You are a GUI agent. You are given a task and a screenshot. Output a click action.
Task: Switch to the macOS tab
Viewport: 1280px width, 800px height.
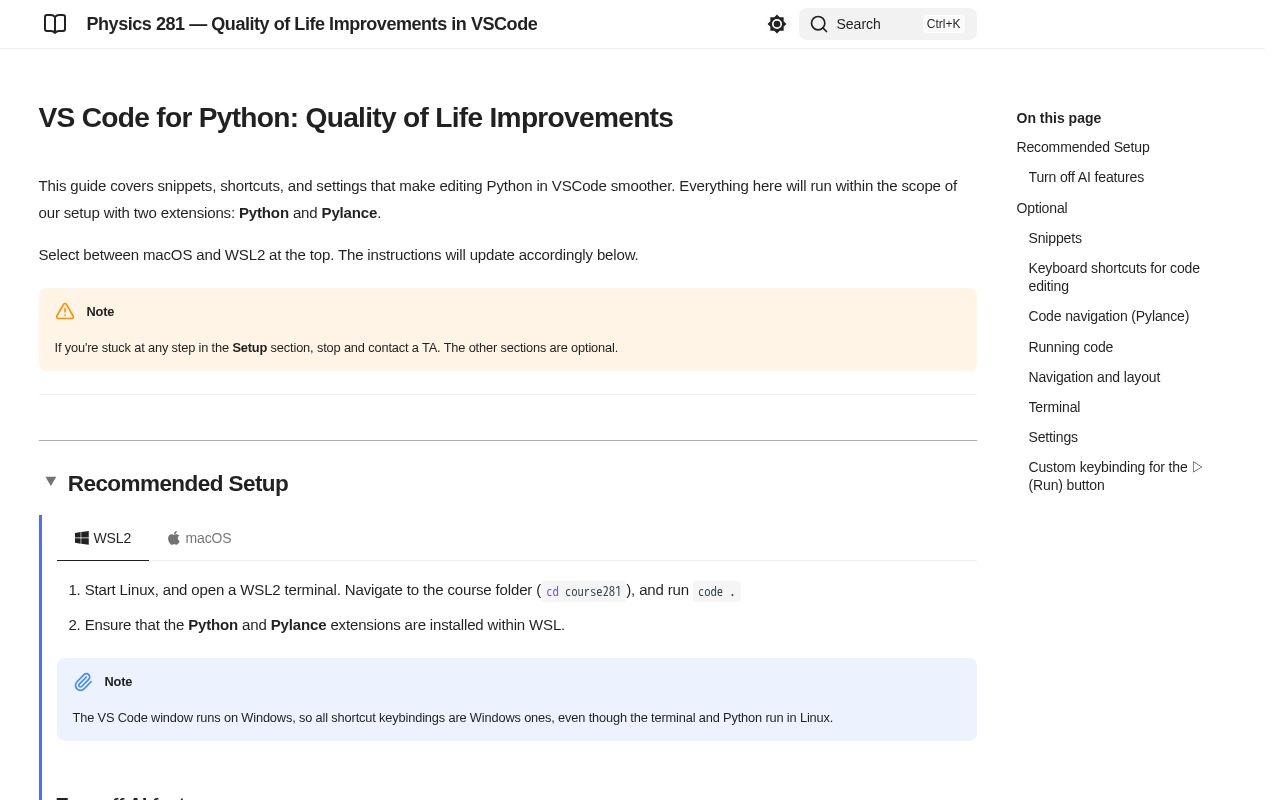pos(199,538)
